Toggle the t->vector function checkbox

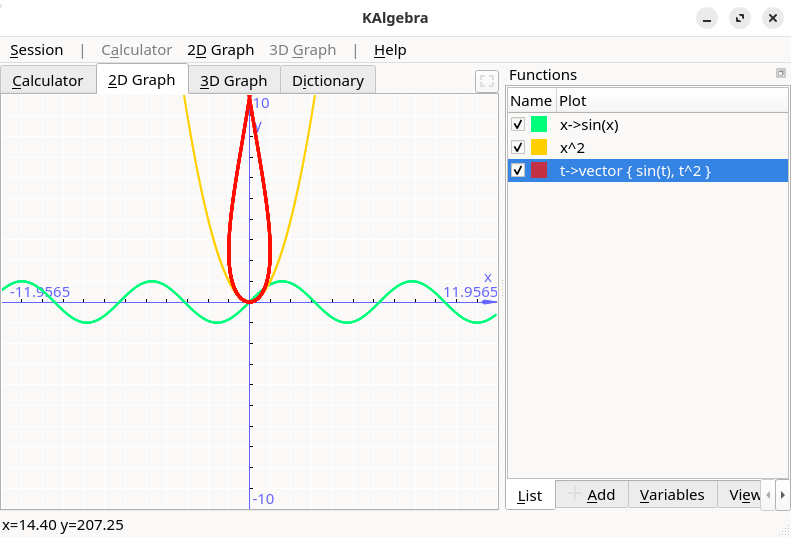point(518,170)
